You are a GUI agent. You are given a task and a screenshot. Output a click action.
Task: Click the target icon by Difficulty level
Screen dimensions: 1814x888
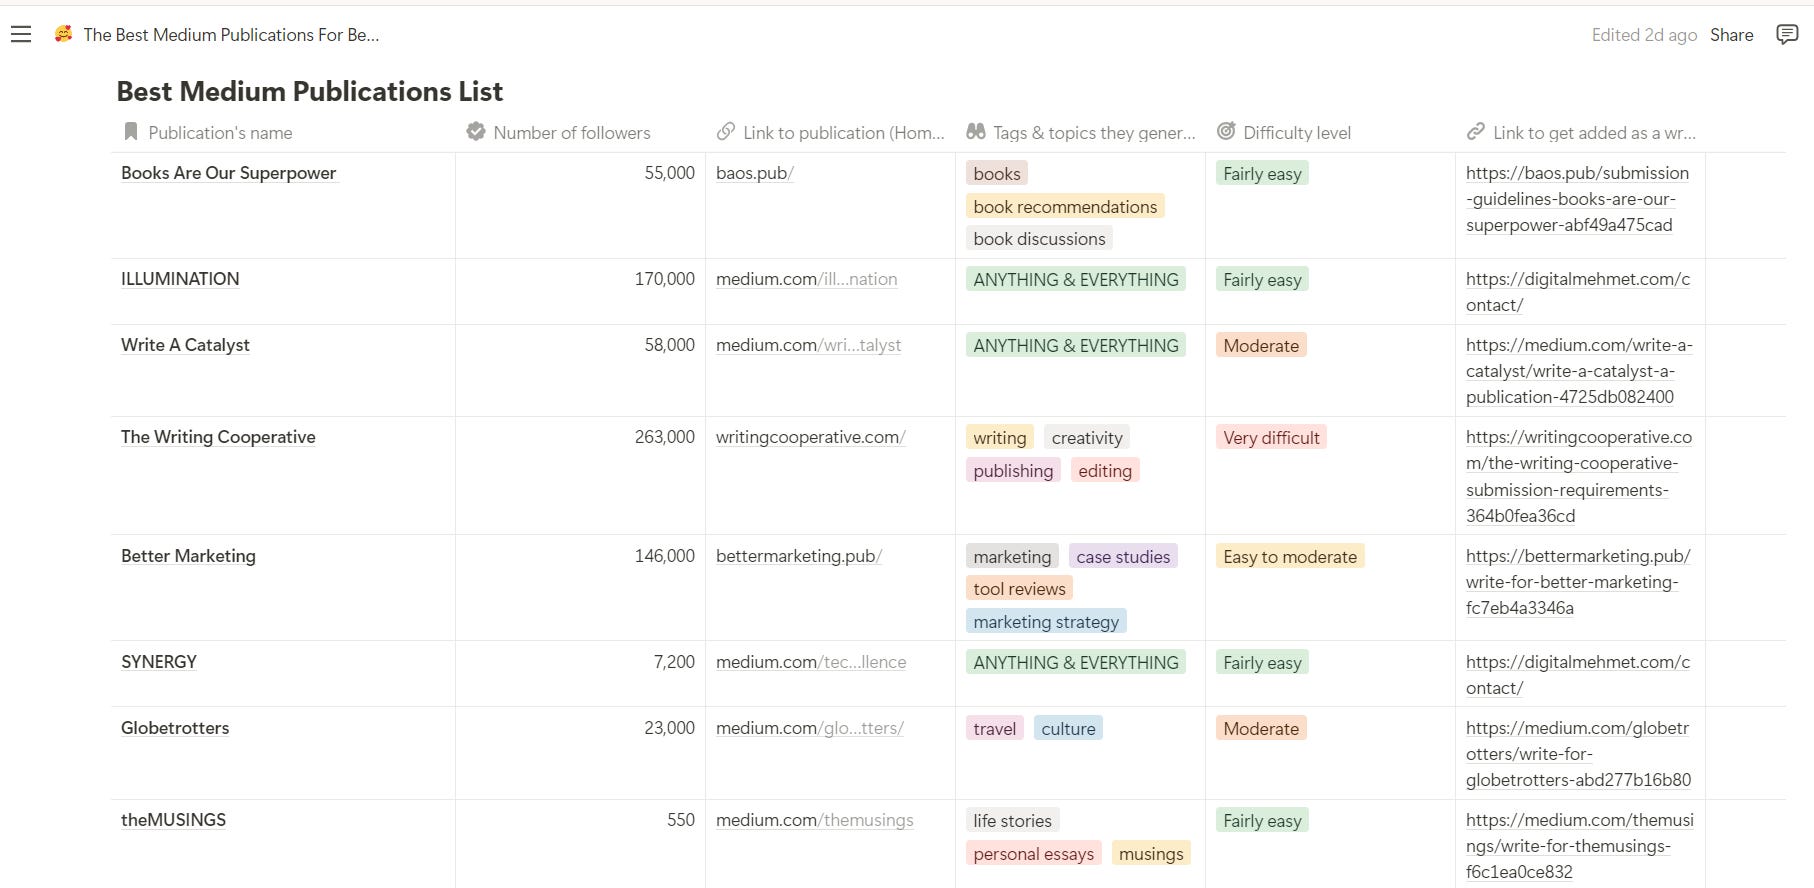click(x=1226, y=132)
